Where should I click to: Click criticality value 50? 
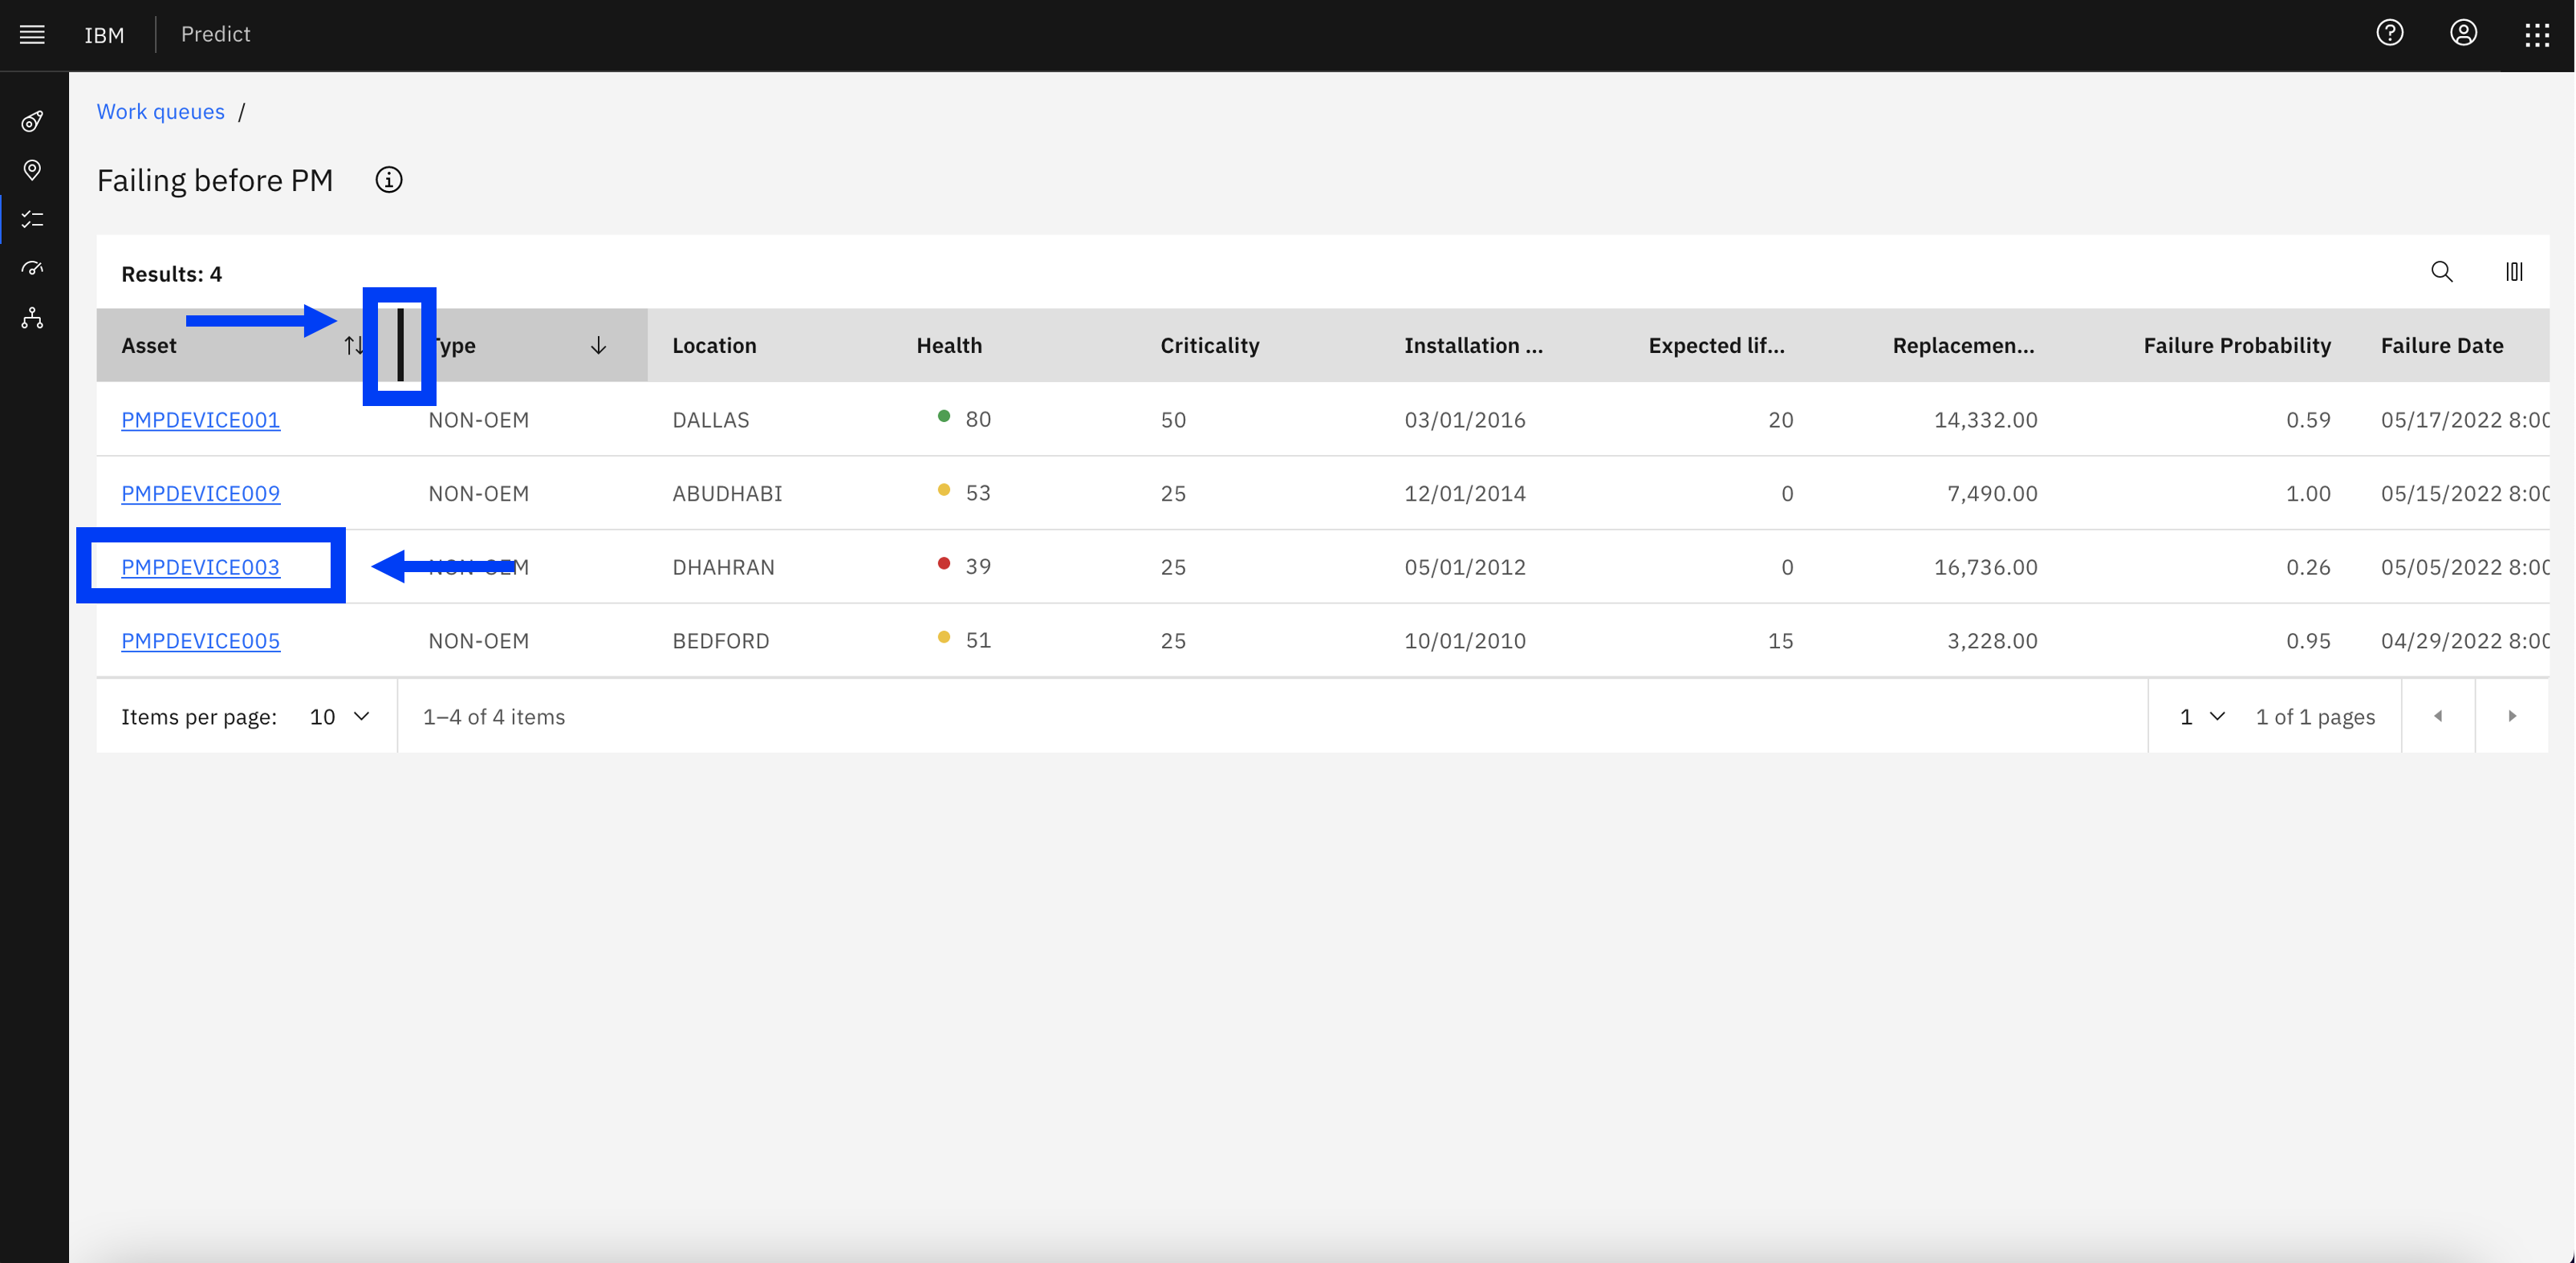(1173, 420)
